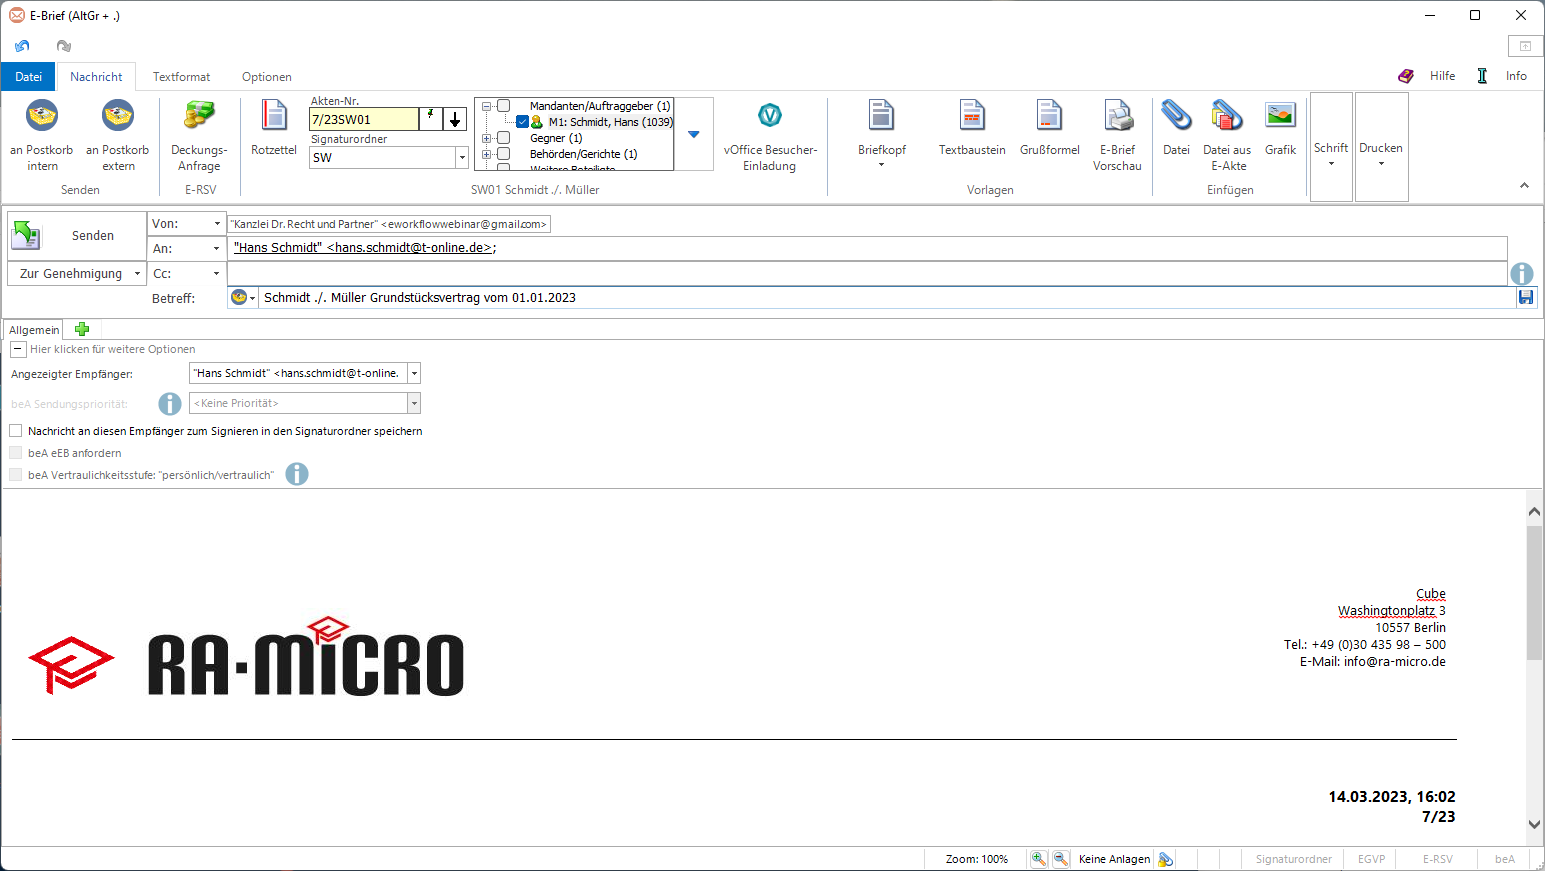The width and height of the screenshot is (1545, 871).
Task: Collapse the Mandanten/Auftraggeber tree node
Action: pyautogui.click(x=487, y=106)
